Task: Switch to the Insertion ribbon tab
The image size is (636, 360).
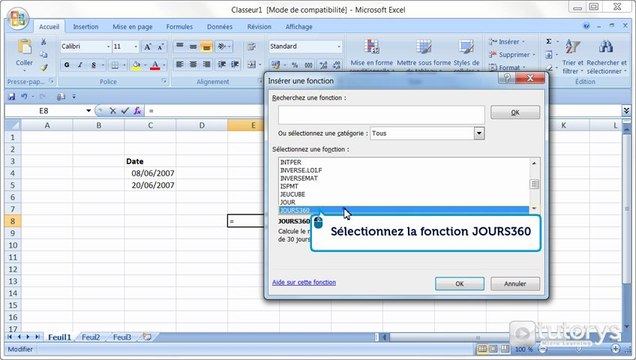Action: [x=86, y=27]
